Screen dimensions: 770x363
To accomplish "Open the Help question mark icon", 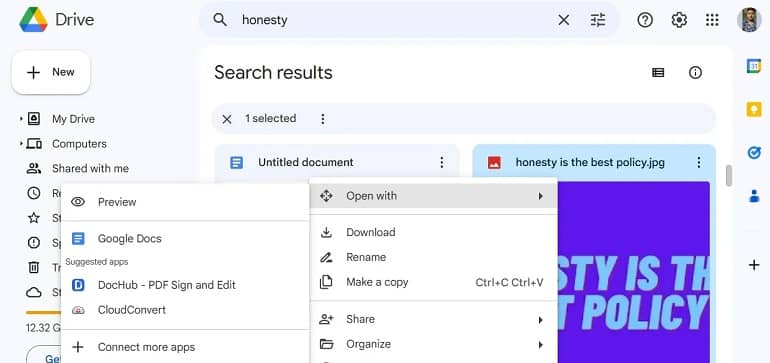I will pos(645,20).
